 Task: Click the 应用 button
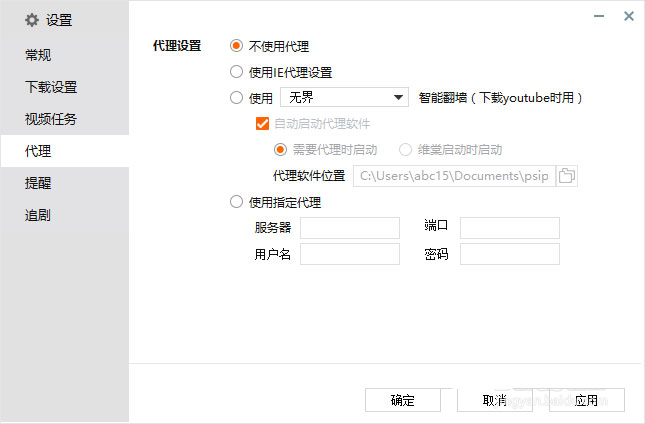coord(587,400)
